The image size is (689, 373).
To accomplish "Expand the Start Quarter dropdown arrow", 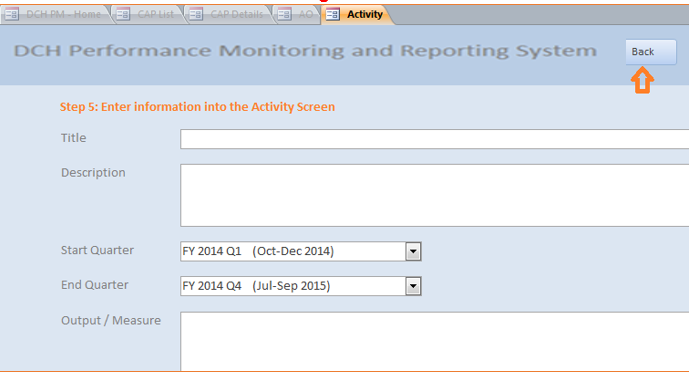I will 413,251.
